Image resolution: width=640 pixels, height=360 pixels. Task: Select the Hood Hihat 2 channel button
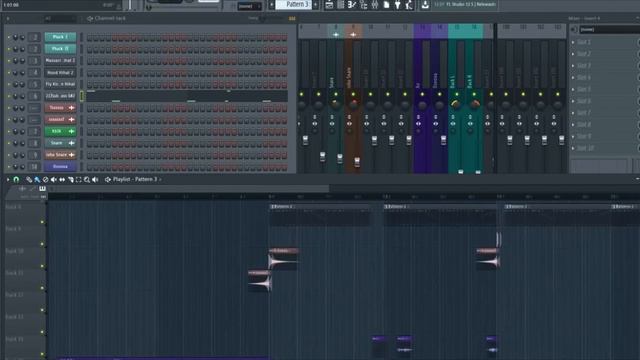pyautogui.click(x=60, y=73)
